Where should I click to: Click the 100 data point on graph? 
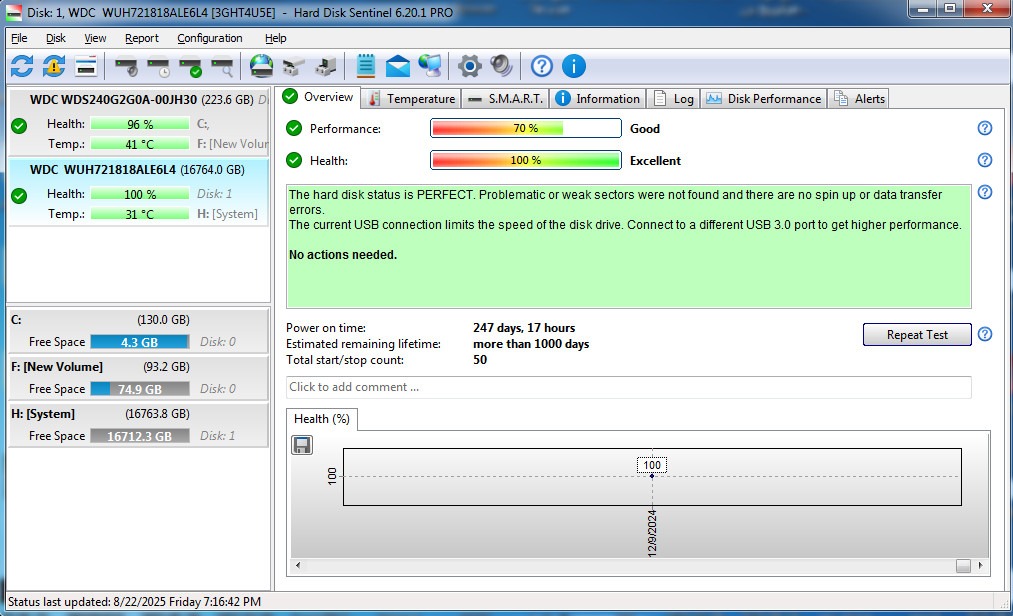[x=652, y=476]
